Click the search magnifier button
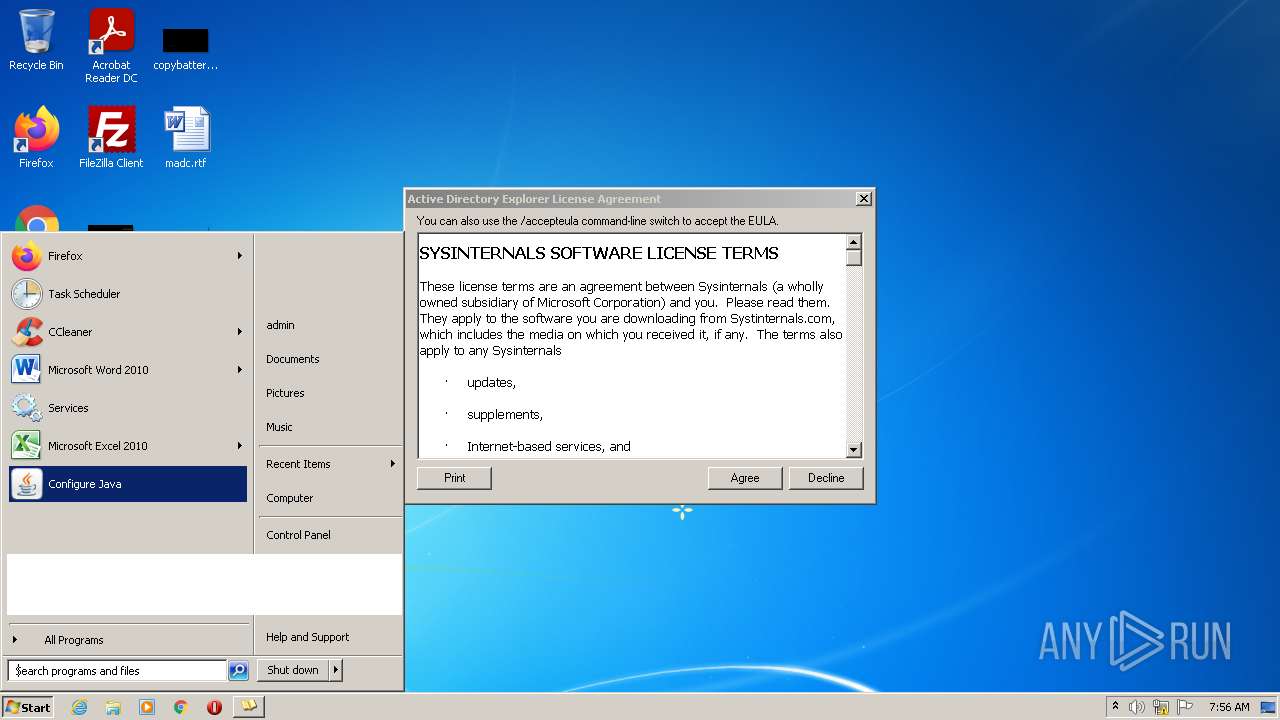The image size is (1280, 720). 238,671
